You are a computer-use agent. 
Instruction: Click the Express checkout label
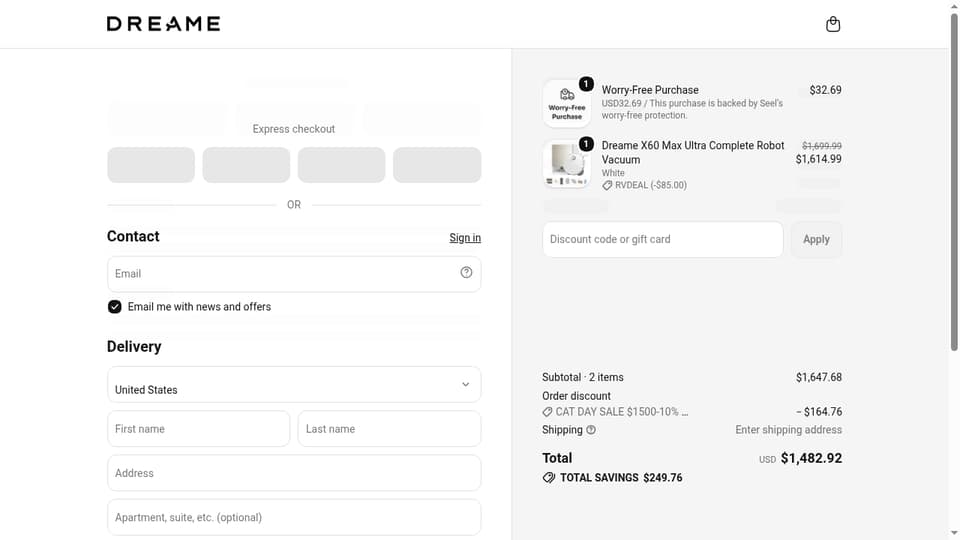294,129
